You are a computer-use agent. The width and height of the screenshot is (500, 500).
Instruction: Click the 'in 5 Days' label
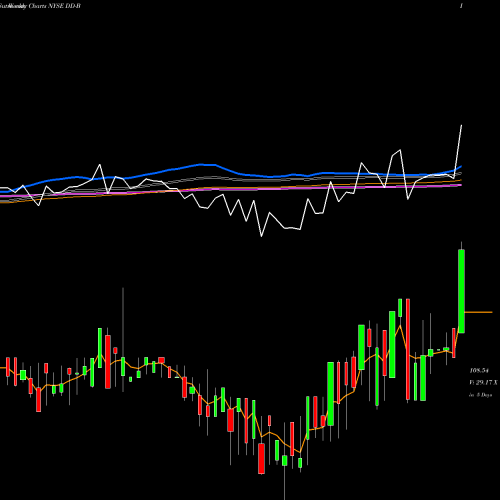pos(480,395)
